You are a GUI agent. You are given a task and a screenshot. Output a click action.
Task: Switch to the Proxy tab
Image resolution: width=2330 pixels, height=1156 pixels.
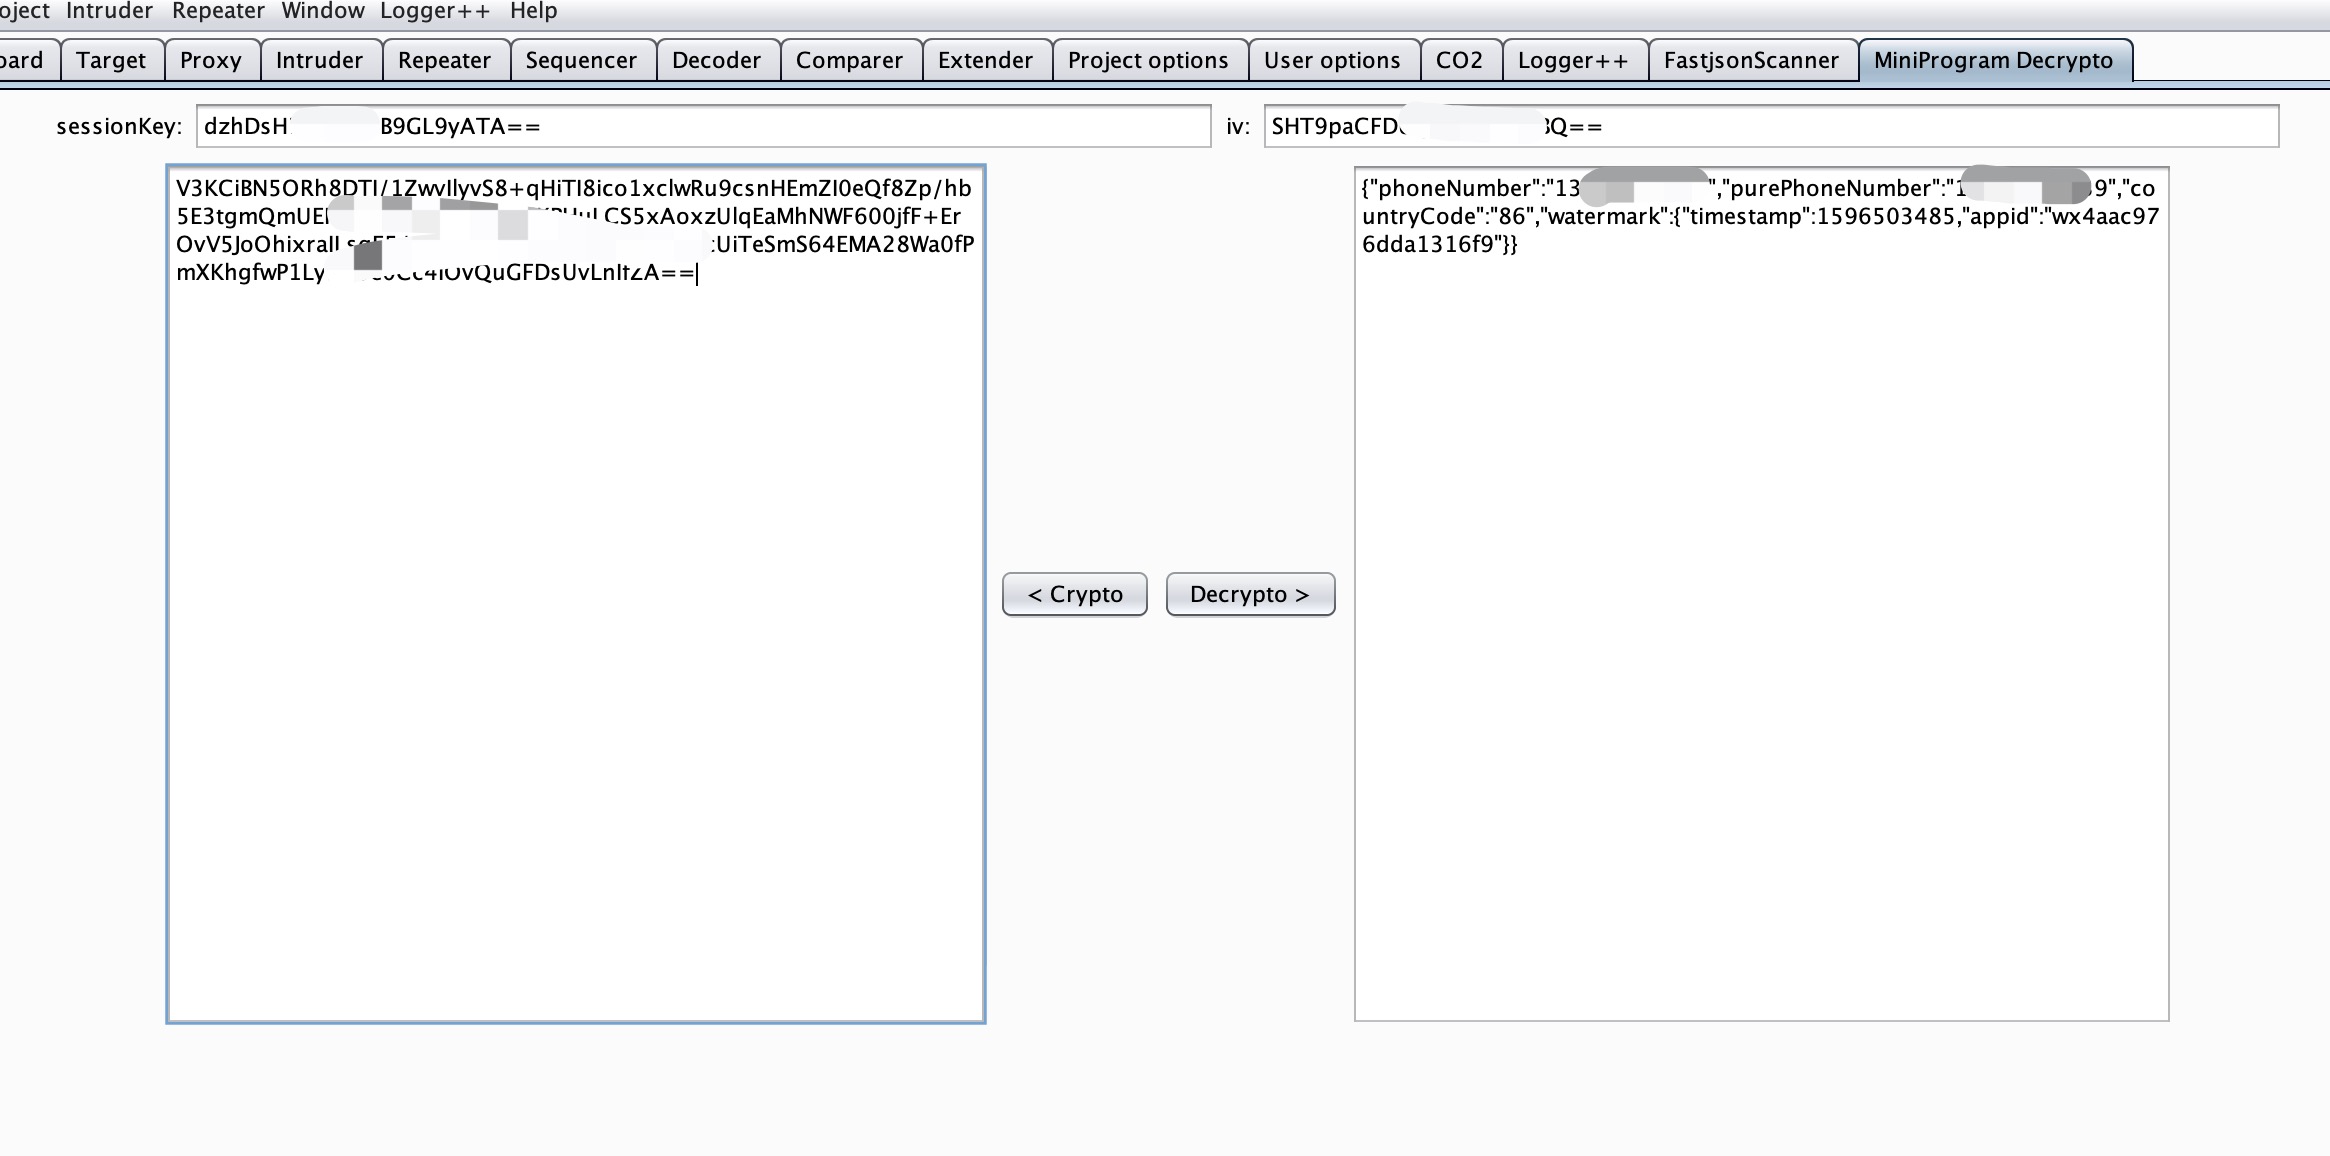click(210, 60)
